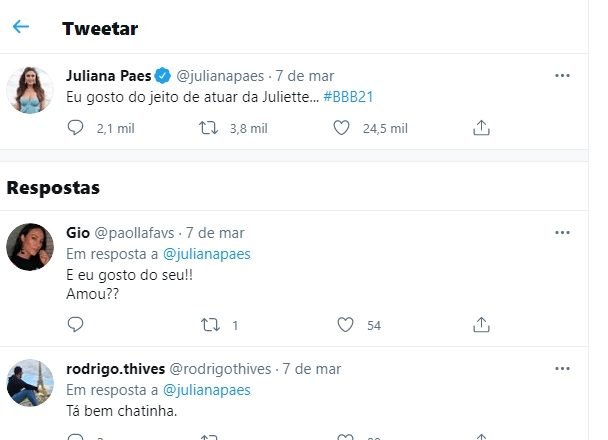608x440 pixels.
Task: Open the #BBB21 hashtag
Action: coord(348,96)
